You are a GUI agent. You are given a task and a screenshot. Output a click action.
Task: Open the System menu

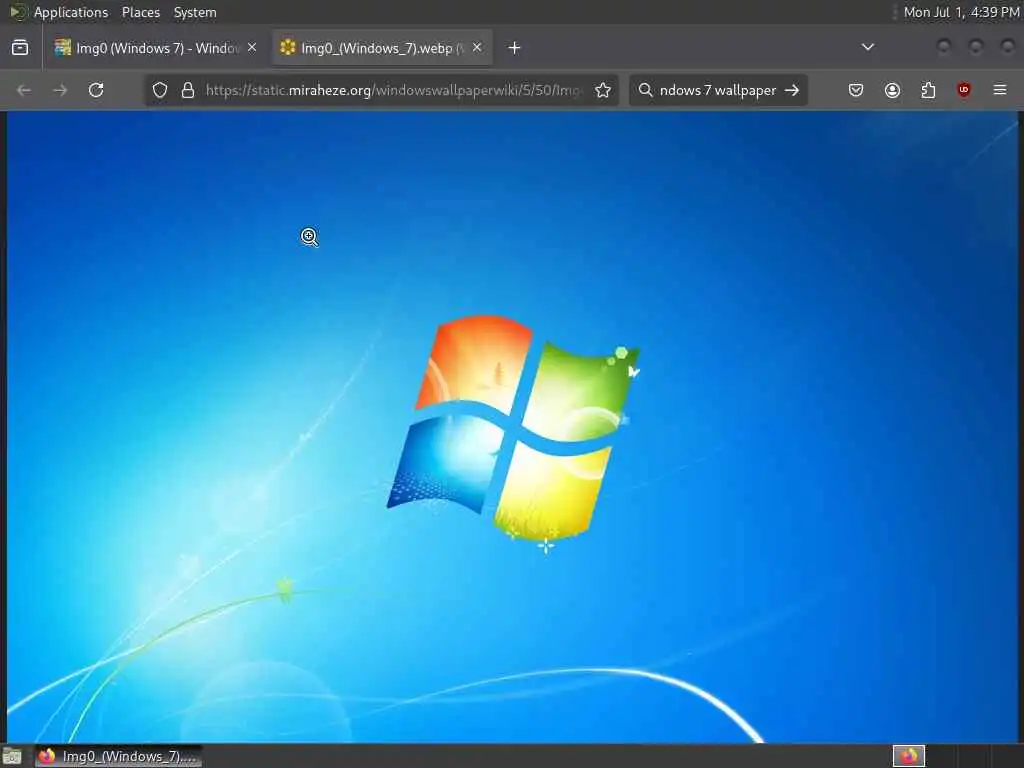[195, 12]
